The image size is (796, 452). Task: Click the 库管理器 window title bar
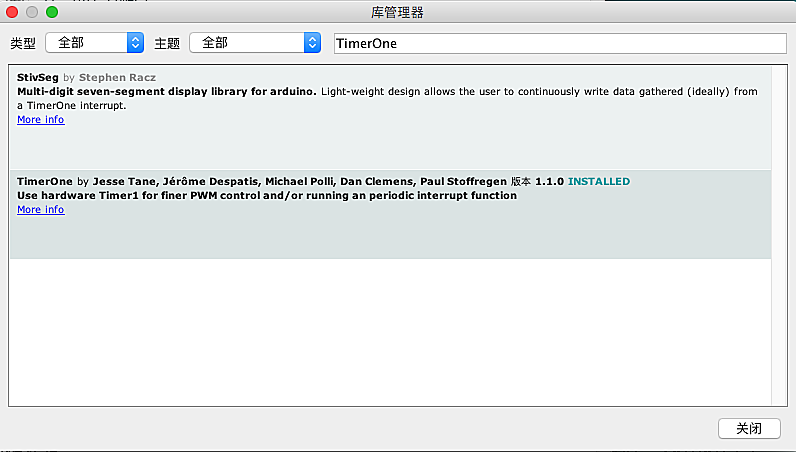(x=398, y=12)
